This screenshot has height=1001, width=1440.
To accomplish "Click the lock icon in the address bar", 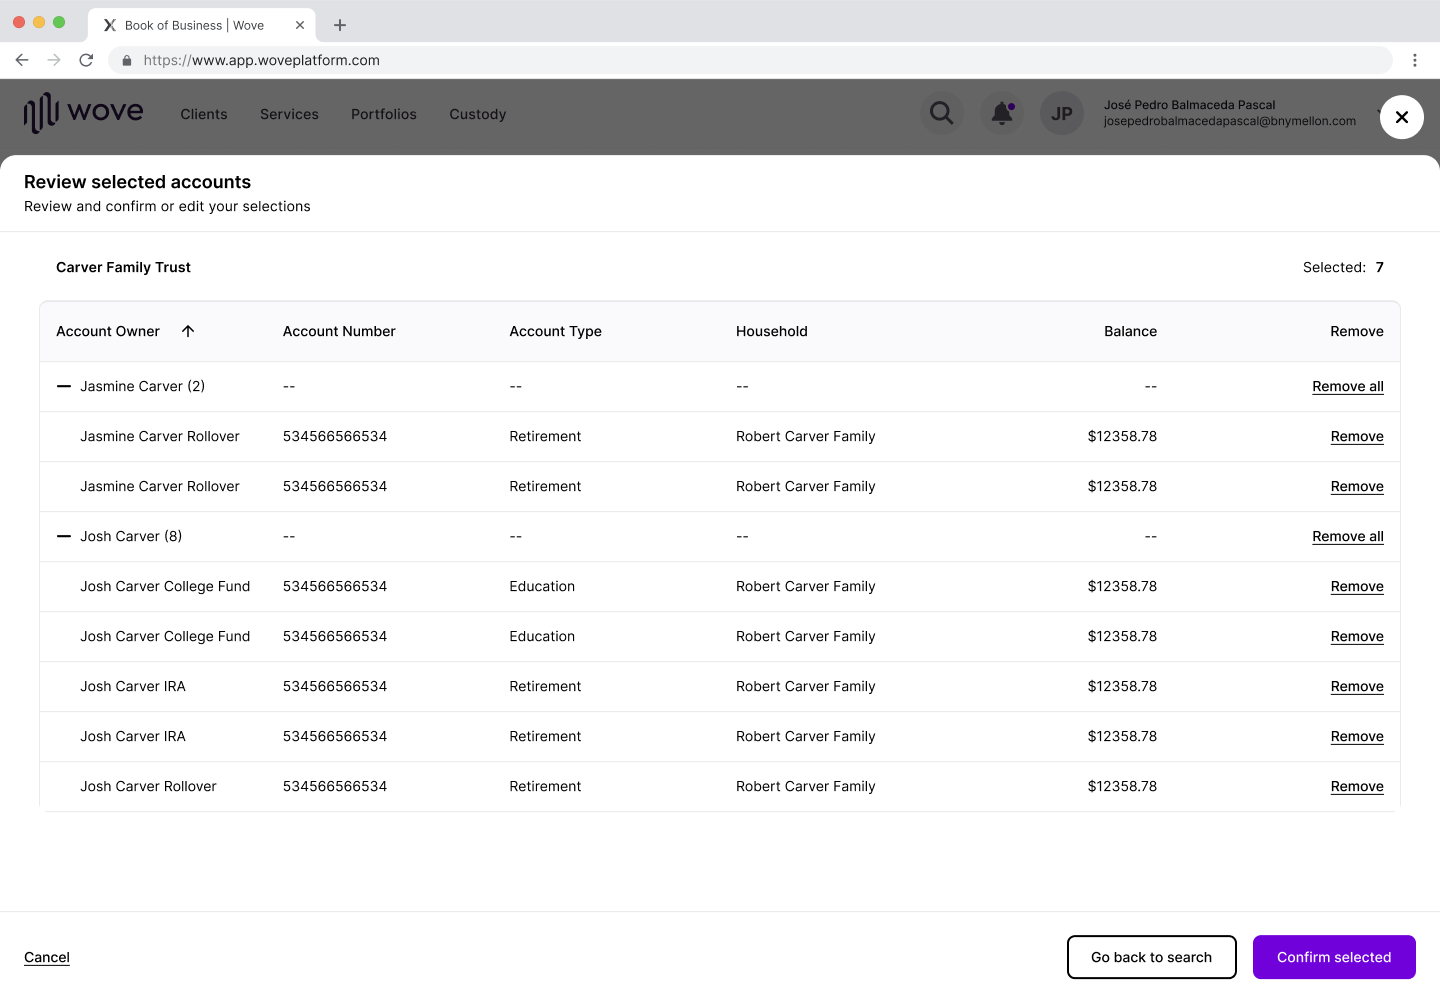I will (x=126, y=60).
